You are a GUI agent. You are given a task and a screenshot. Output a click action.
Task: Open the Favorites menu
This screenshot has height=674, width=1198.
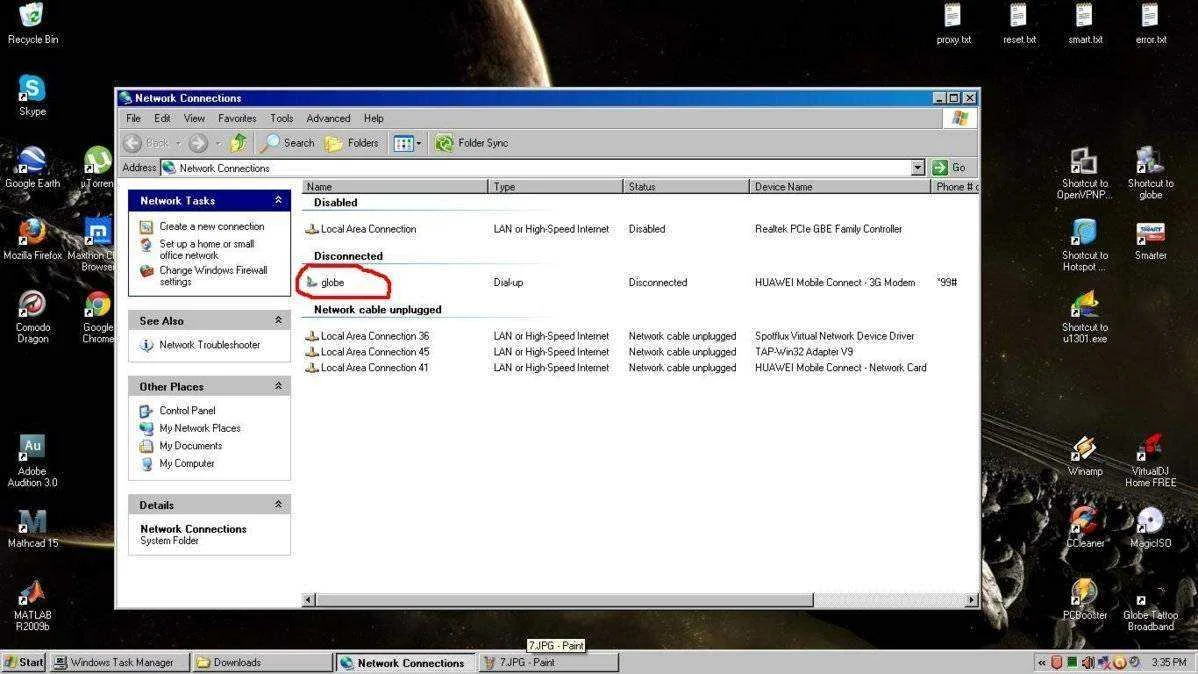click(237, 118)
